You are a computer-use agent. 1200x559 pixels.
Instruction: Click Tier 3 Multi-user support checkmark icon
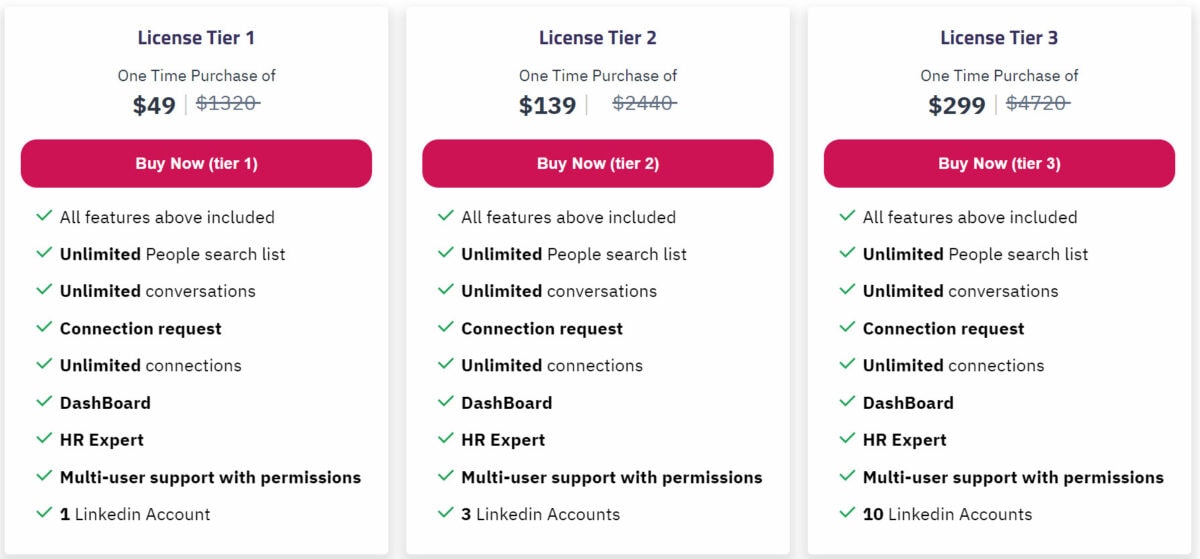tap(847, 476)
